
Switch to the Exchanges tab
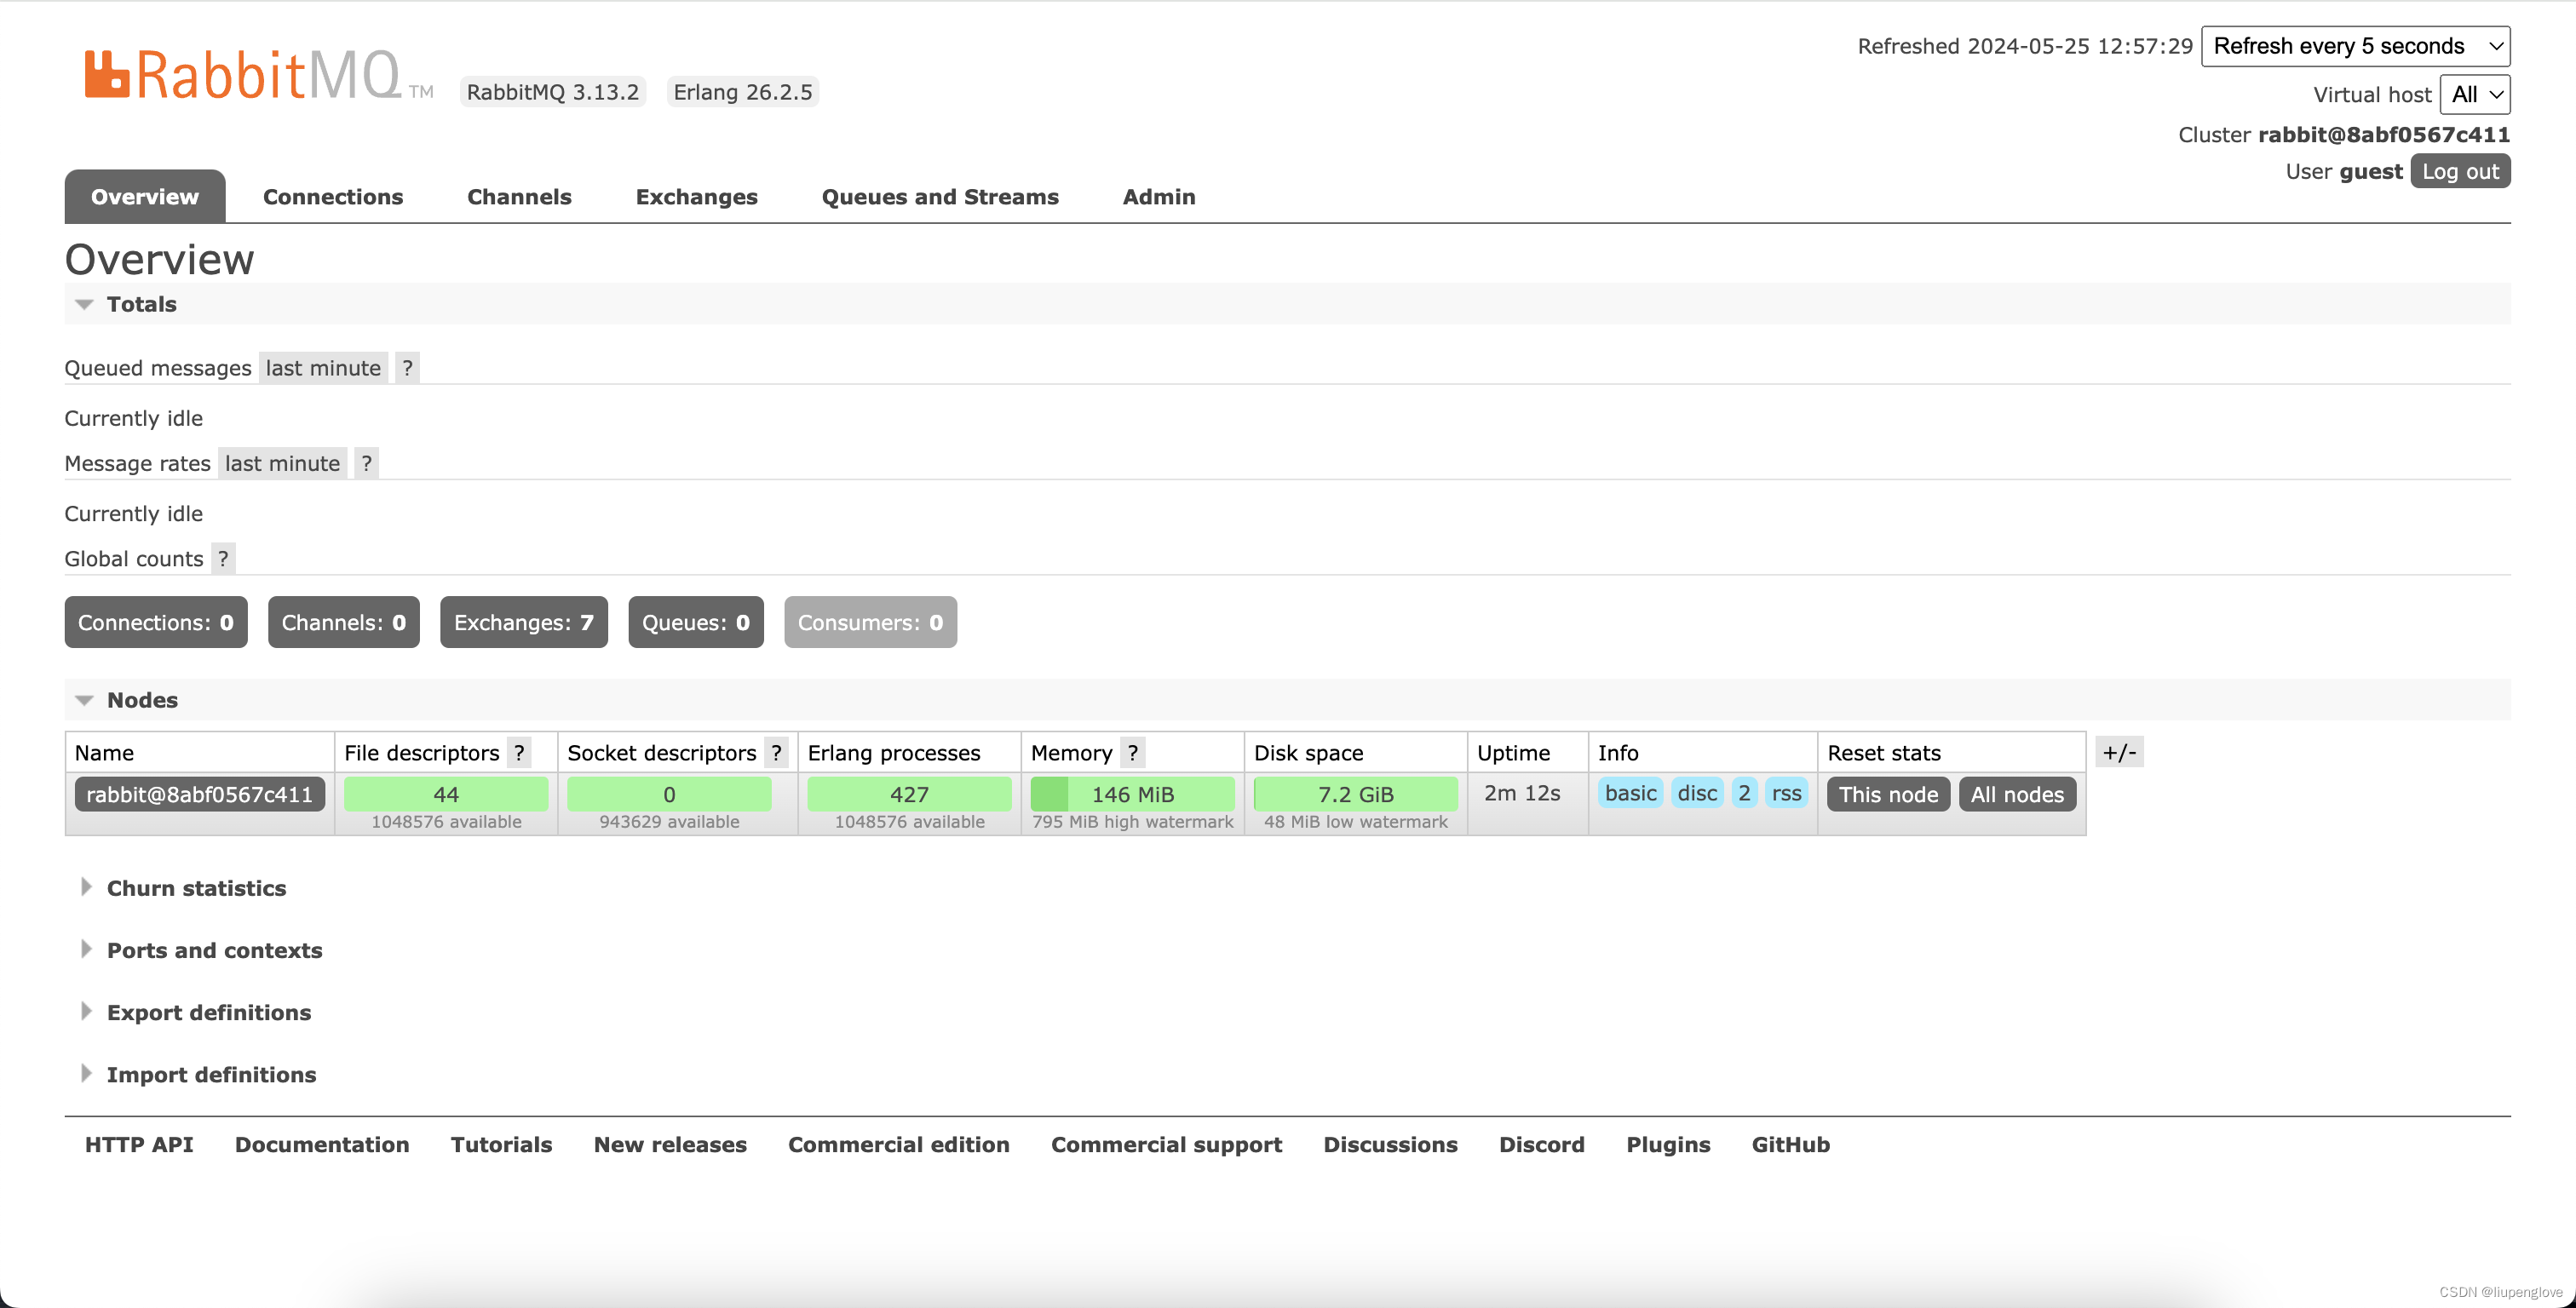(x=696, y=197)
